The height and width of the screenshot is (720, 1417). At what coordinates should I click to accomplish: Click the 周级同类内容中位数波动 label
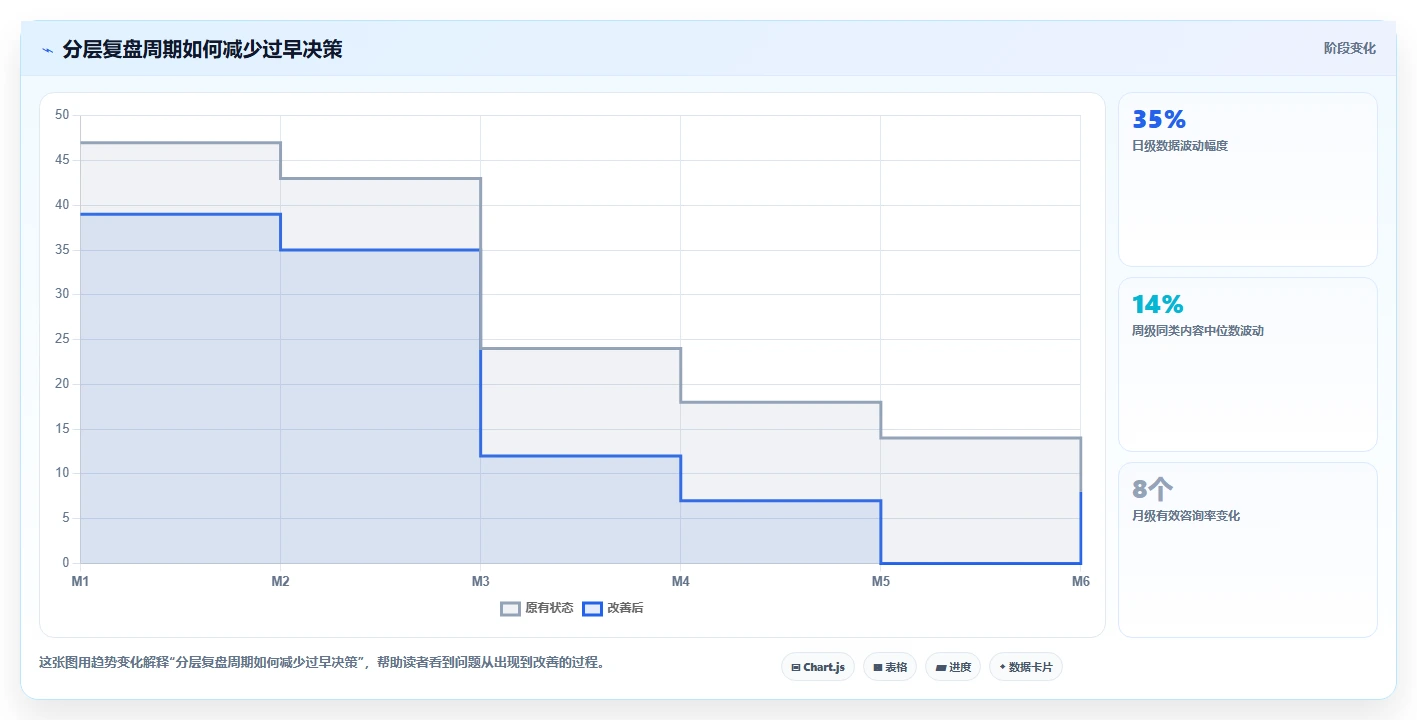click(1198, 331)
